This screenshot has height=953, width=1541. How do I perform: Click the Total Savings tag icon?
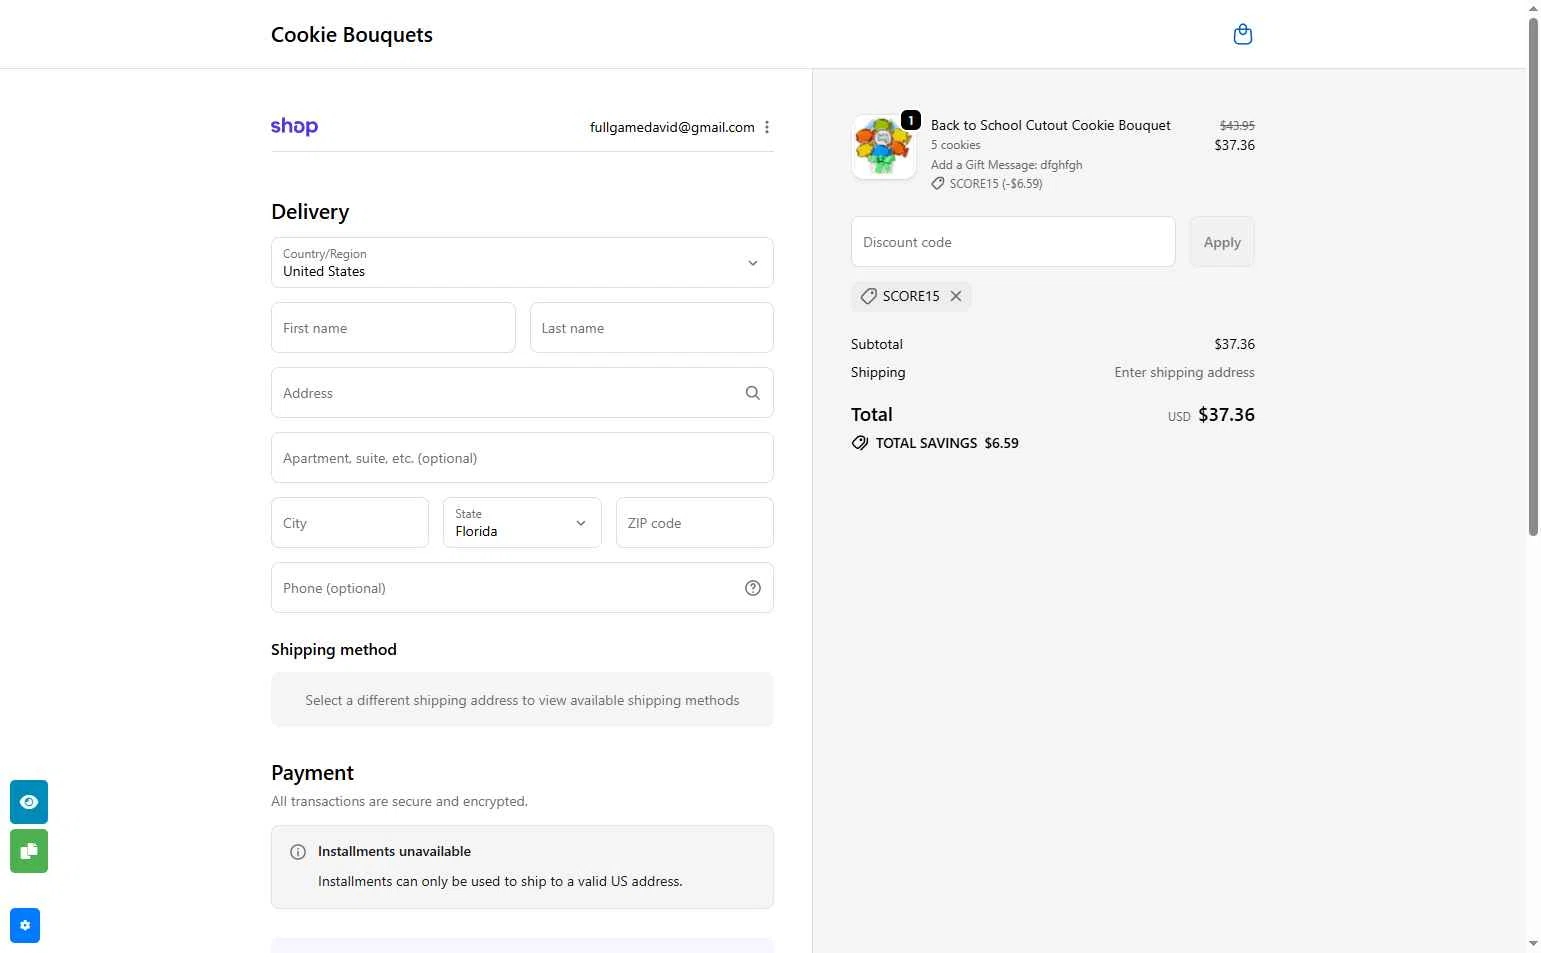click(x=860, y=443)
